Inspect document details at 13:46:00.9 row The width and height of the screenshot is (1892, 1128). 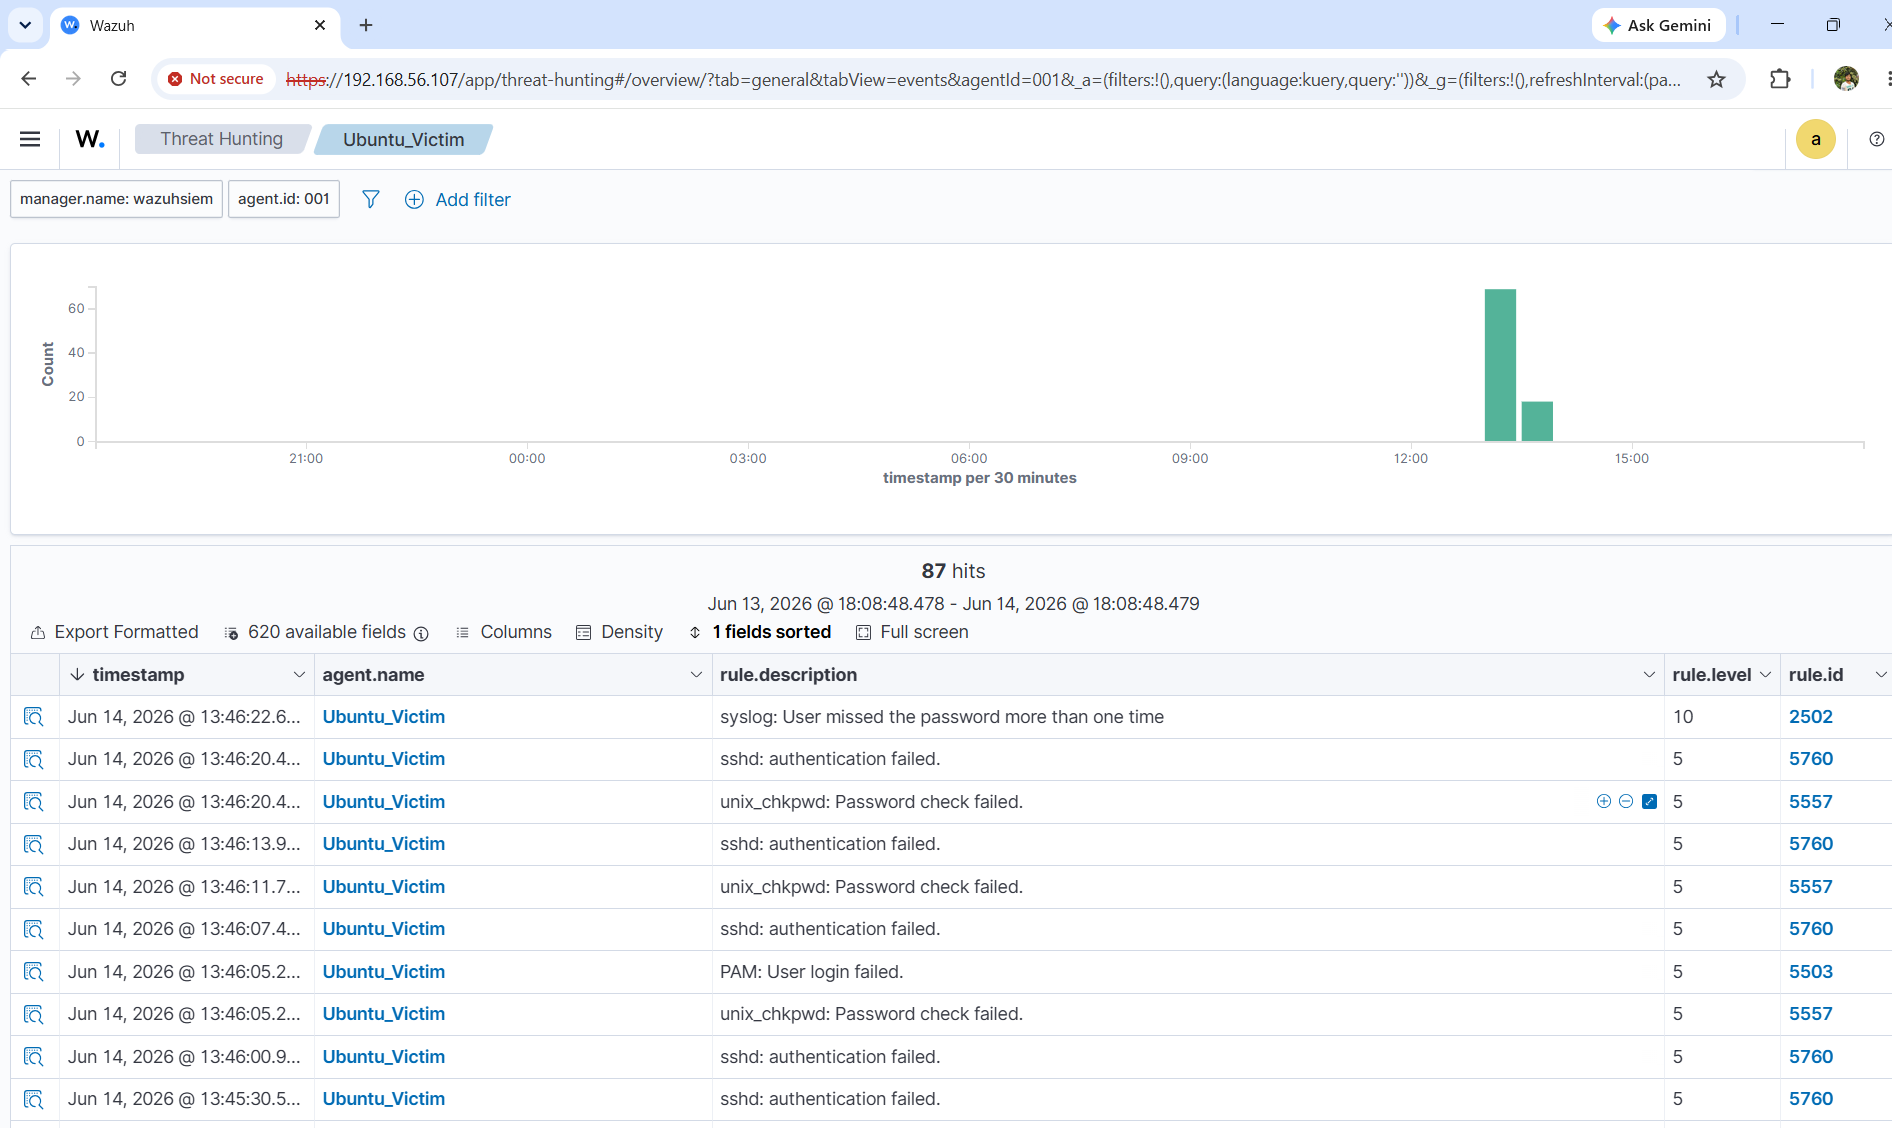[34, 1057]
